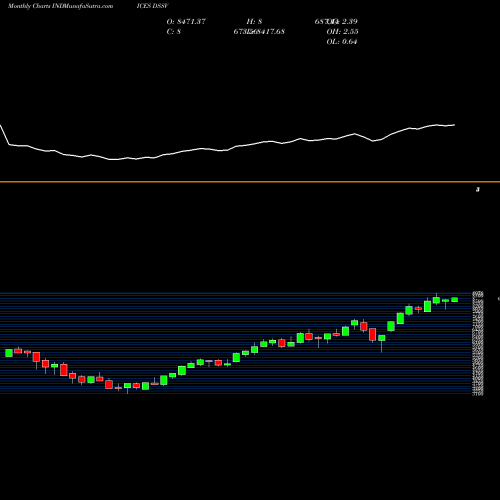Click the 'Monthly Charts INDMunafaSutra.com' title text
The width and height of the screenshot is (500, 500).
(60, 6)
